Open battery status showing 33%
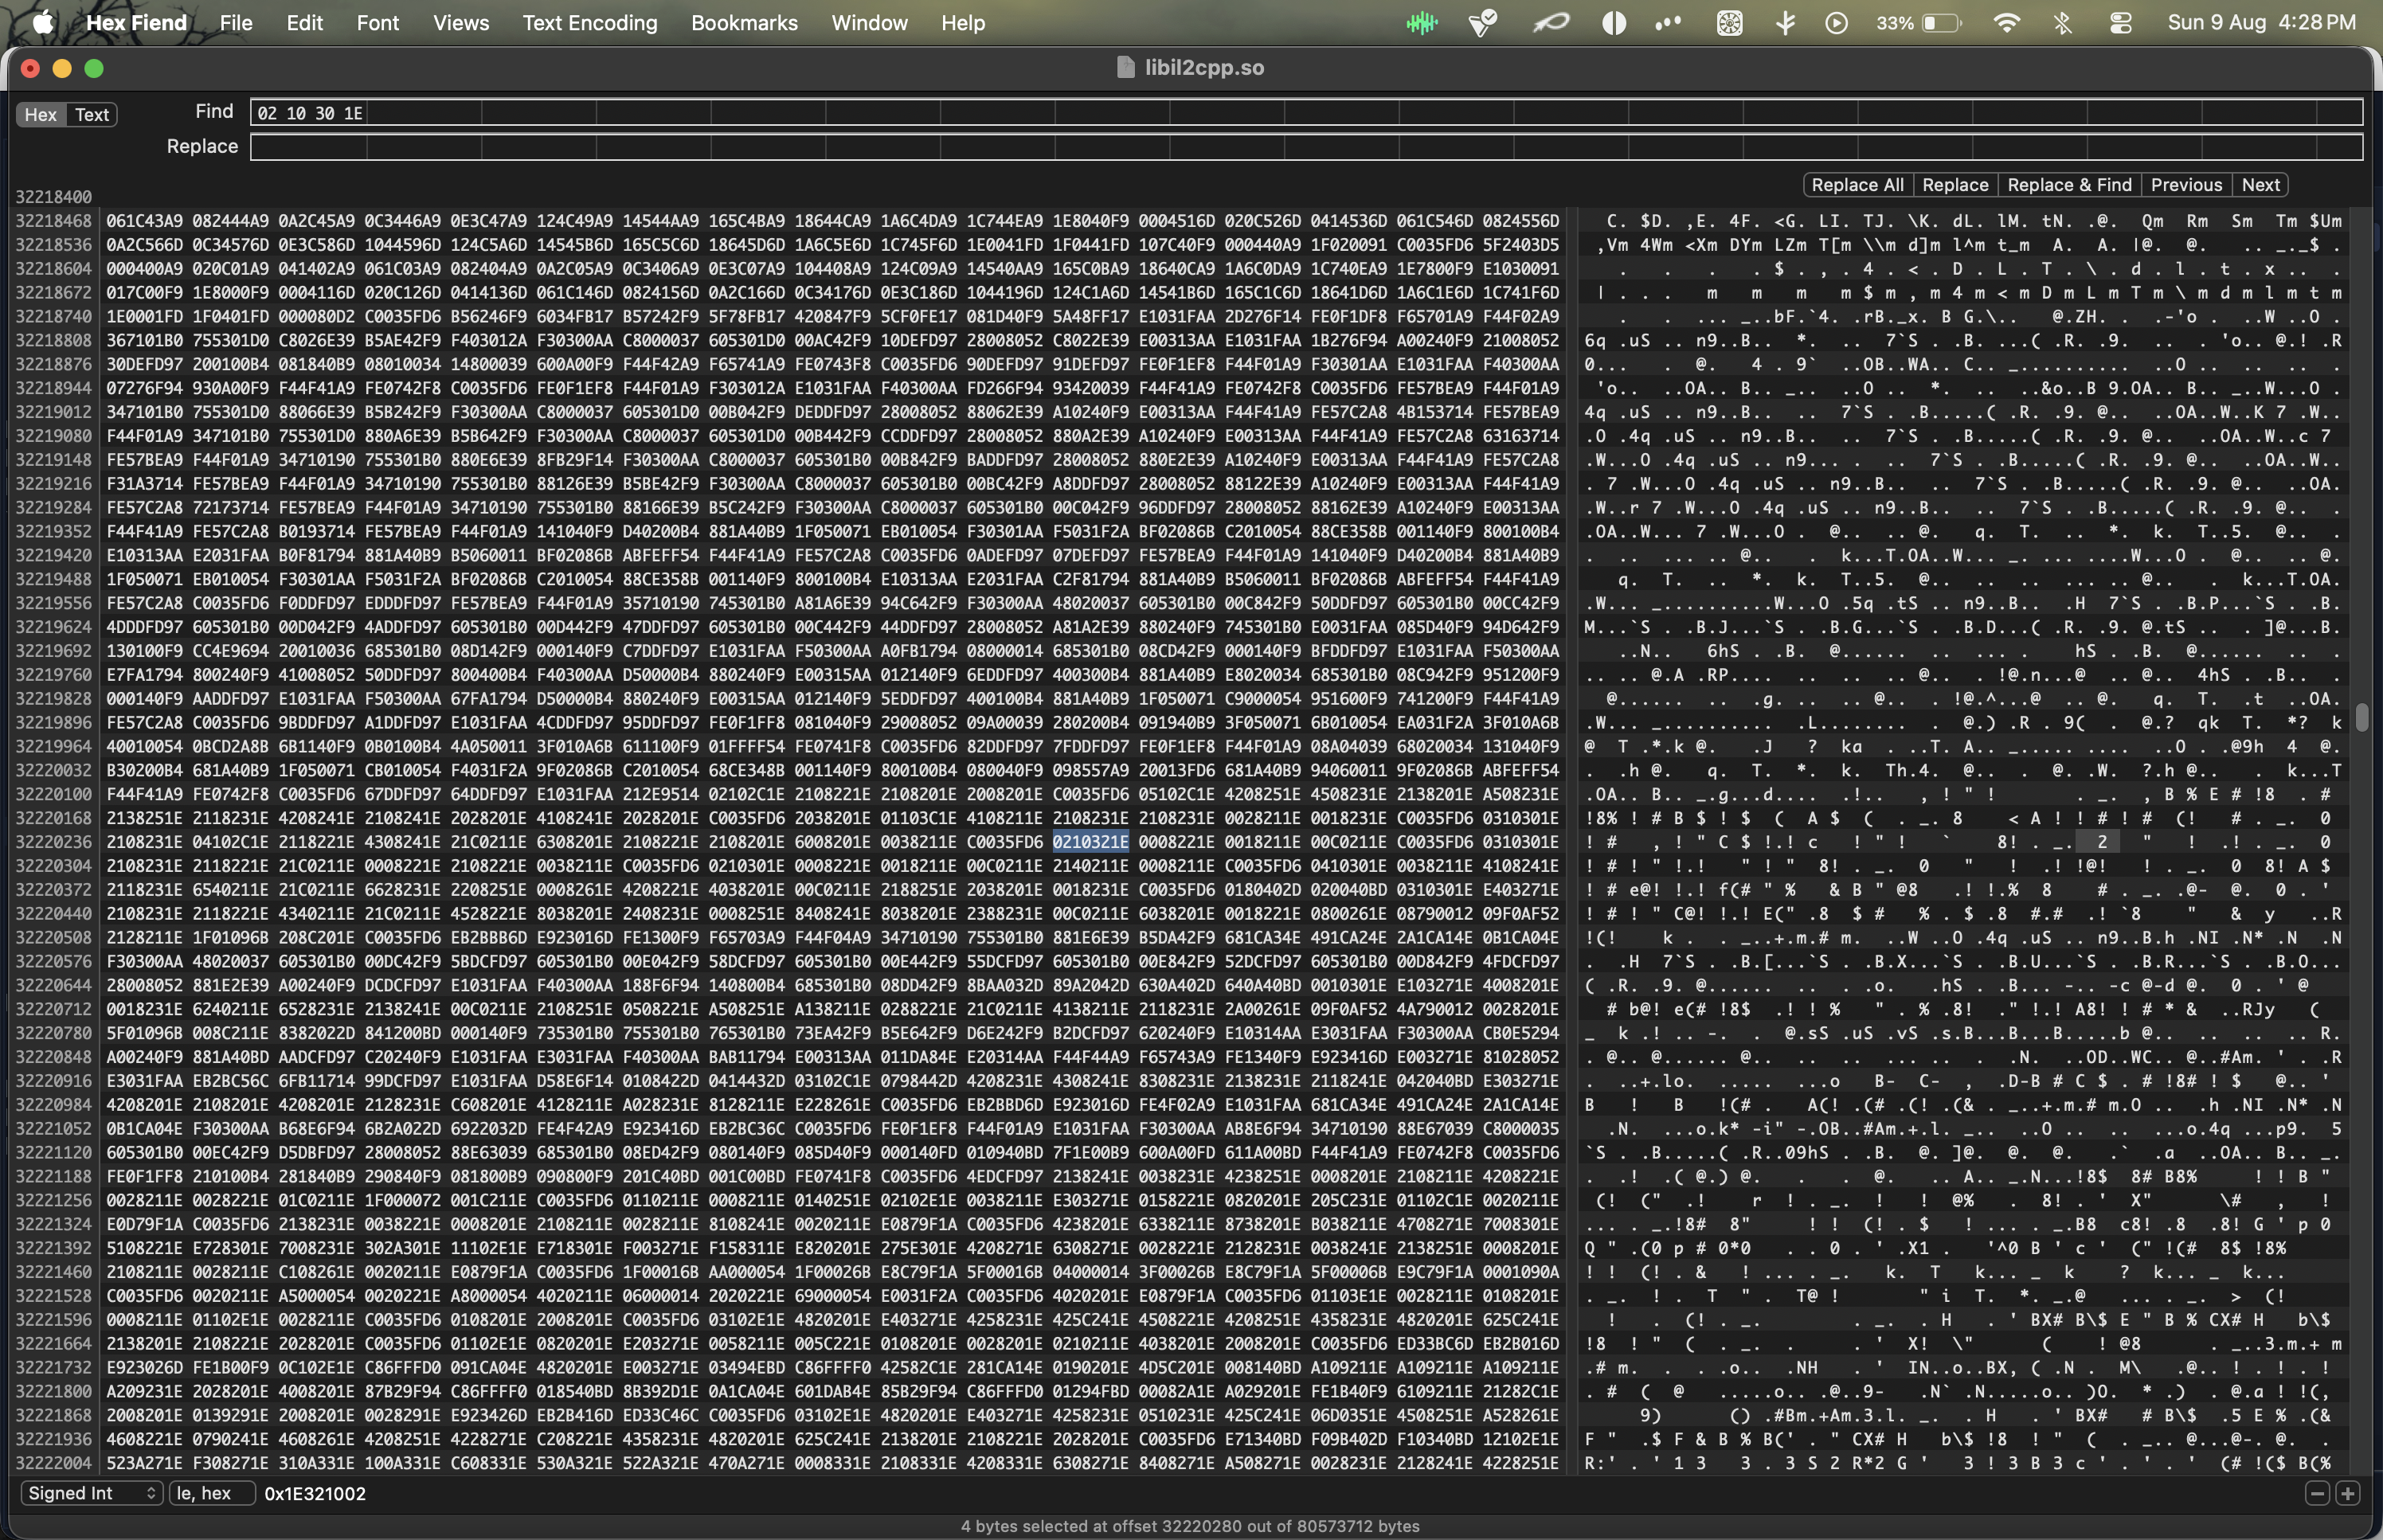Screen dimensions: 2383x1540 [1919, 22]
